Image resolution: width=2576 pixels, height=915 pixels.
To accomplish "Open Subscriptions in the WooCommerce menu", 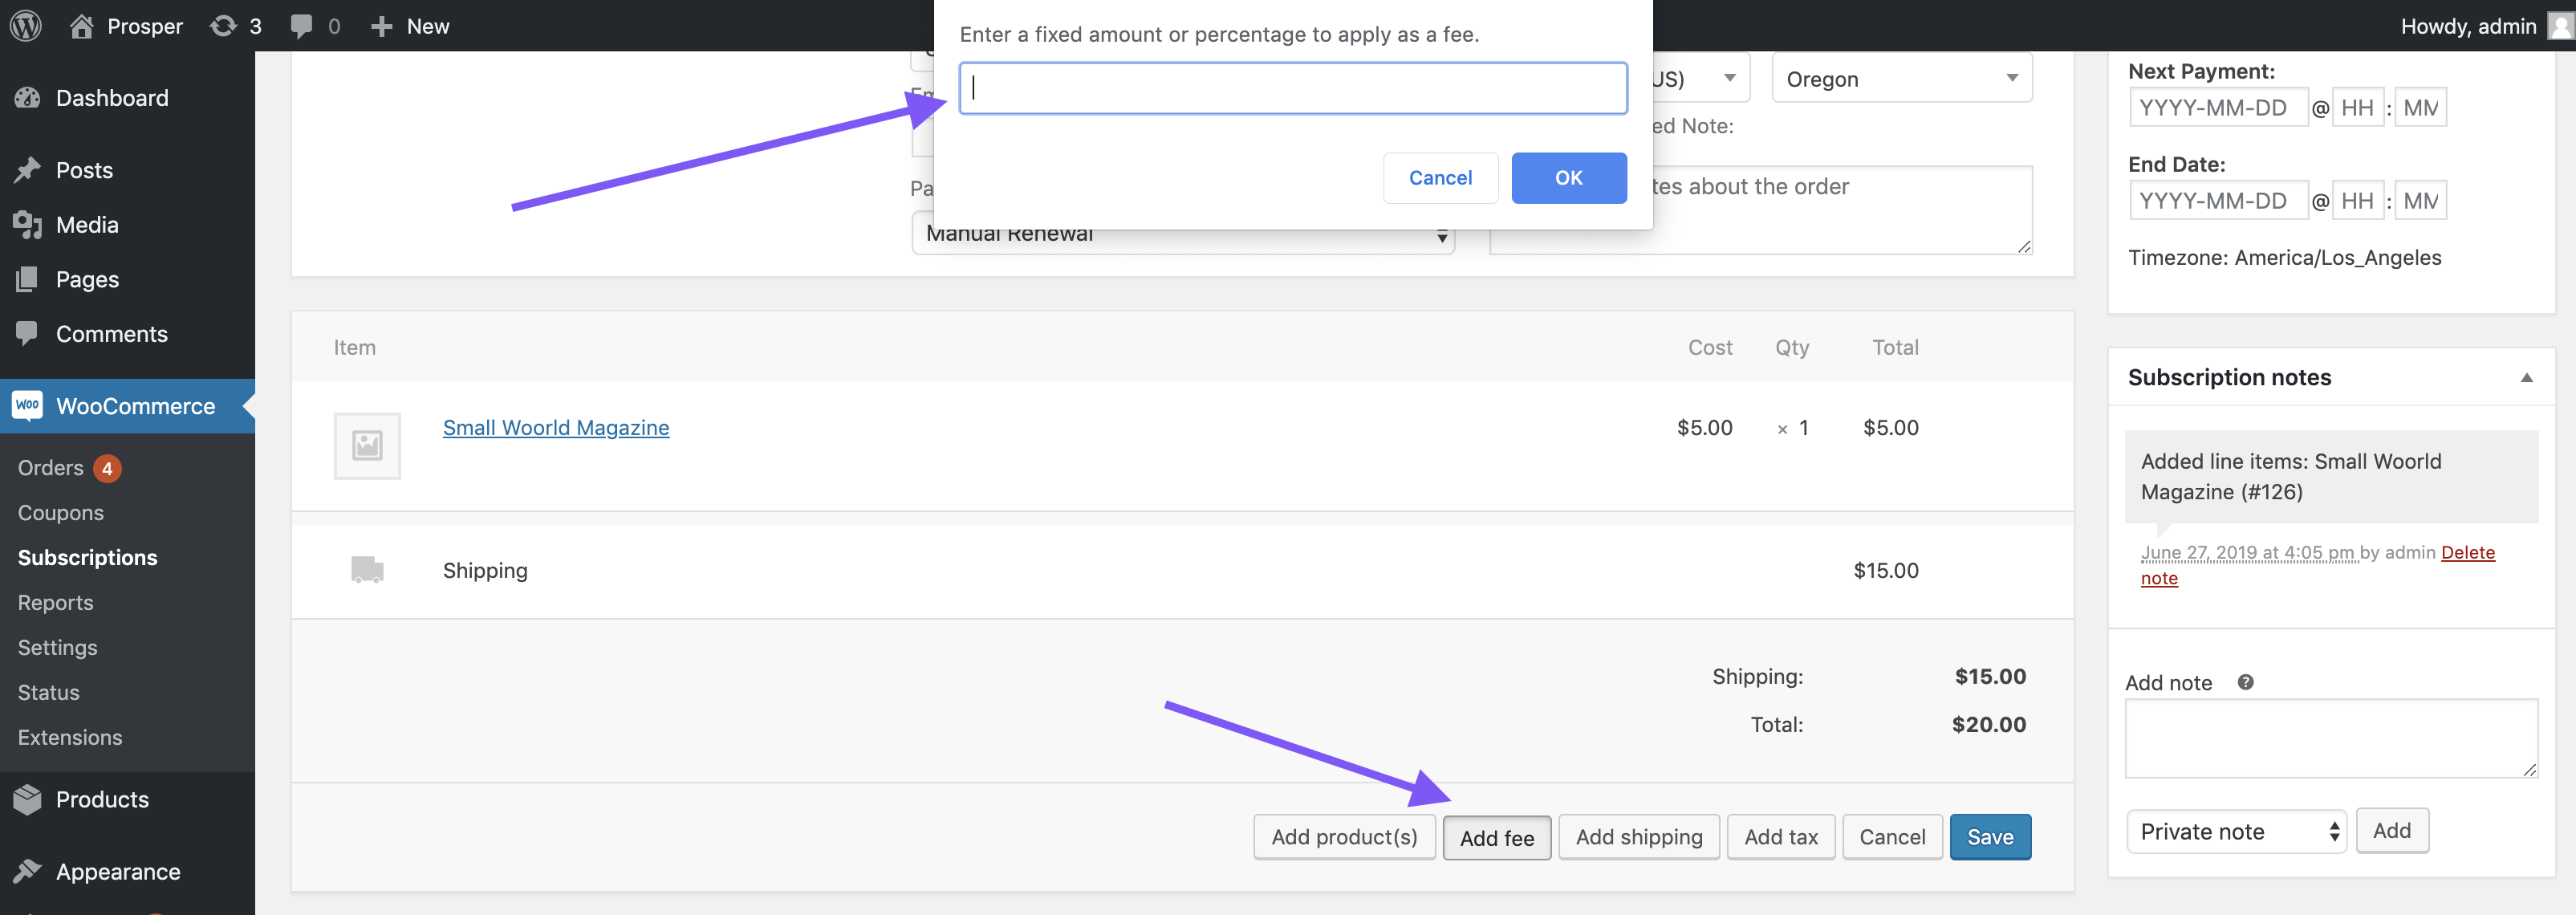I will point(87,557).
